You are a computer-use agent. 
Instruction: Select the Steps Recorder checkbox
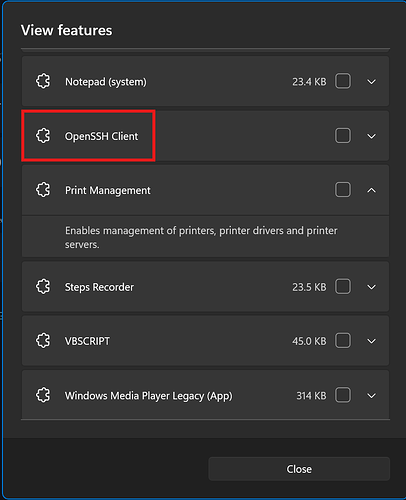point(343,286)
